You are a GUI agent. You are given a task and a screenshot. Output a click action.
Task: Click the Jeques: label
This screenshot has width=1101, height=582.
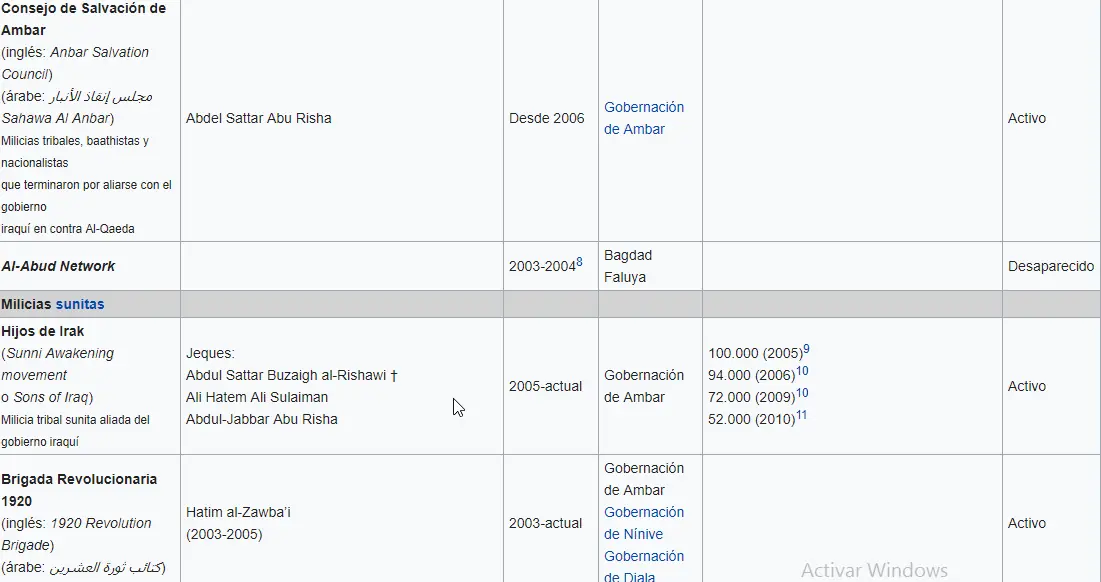211,353
